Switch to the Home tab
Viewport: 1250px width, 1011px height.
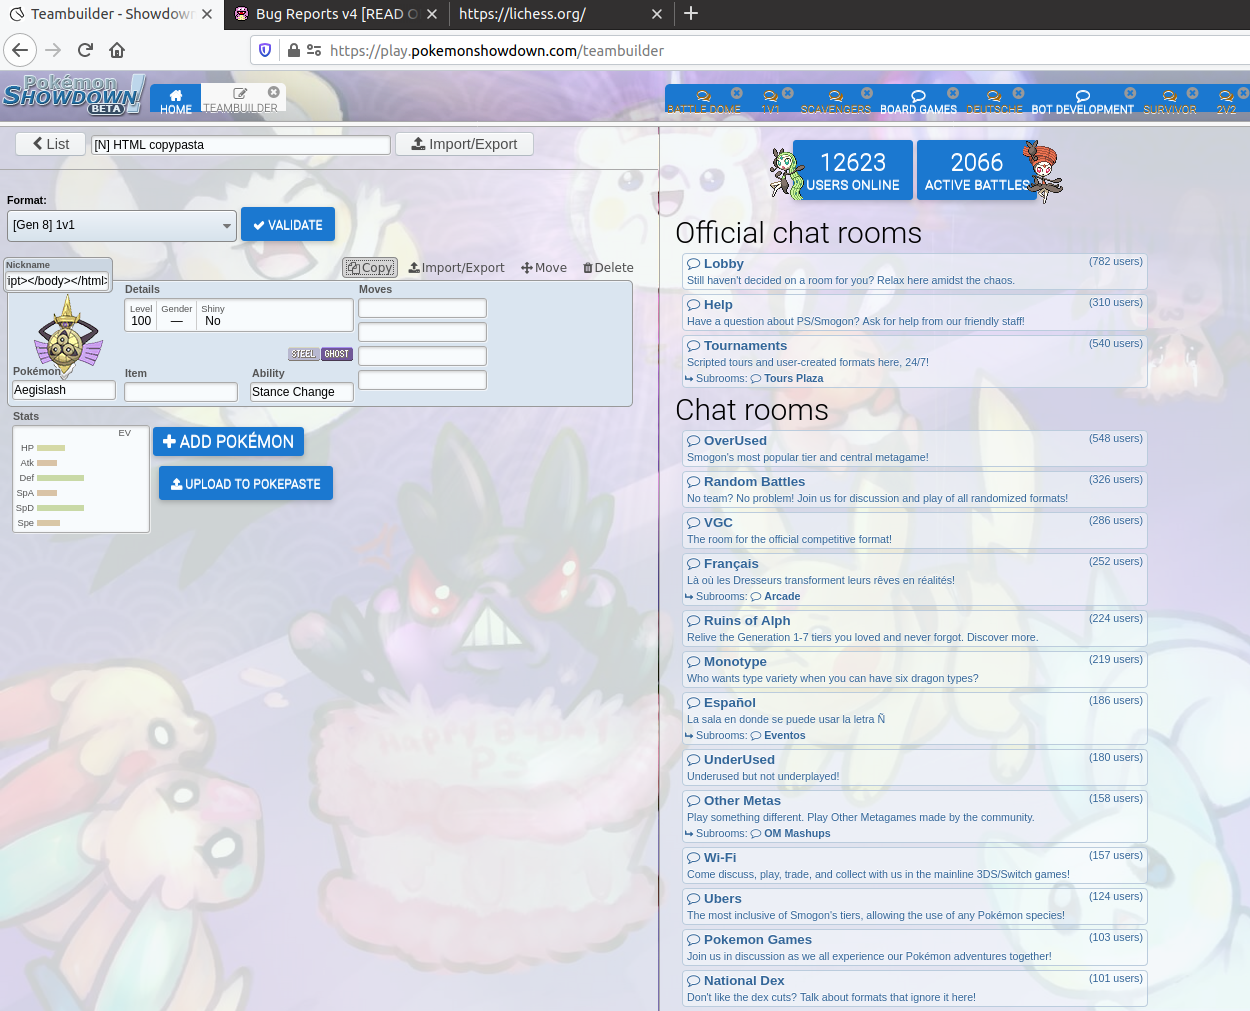coord(176,98)
